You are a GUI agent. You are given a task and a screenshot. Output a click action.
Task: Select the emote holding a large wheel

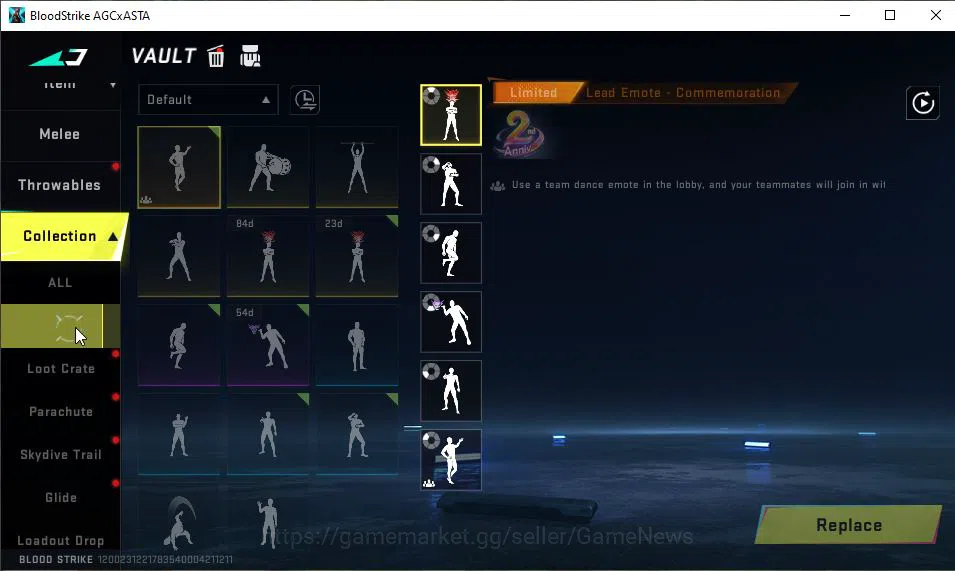point(268,167)
